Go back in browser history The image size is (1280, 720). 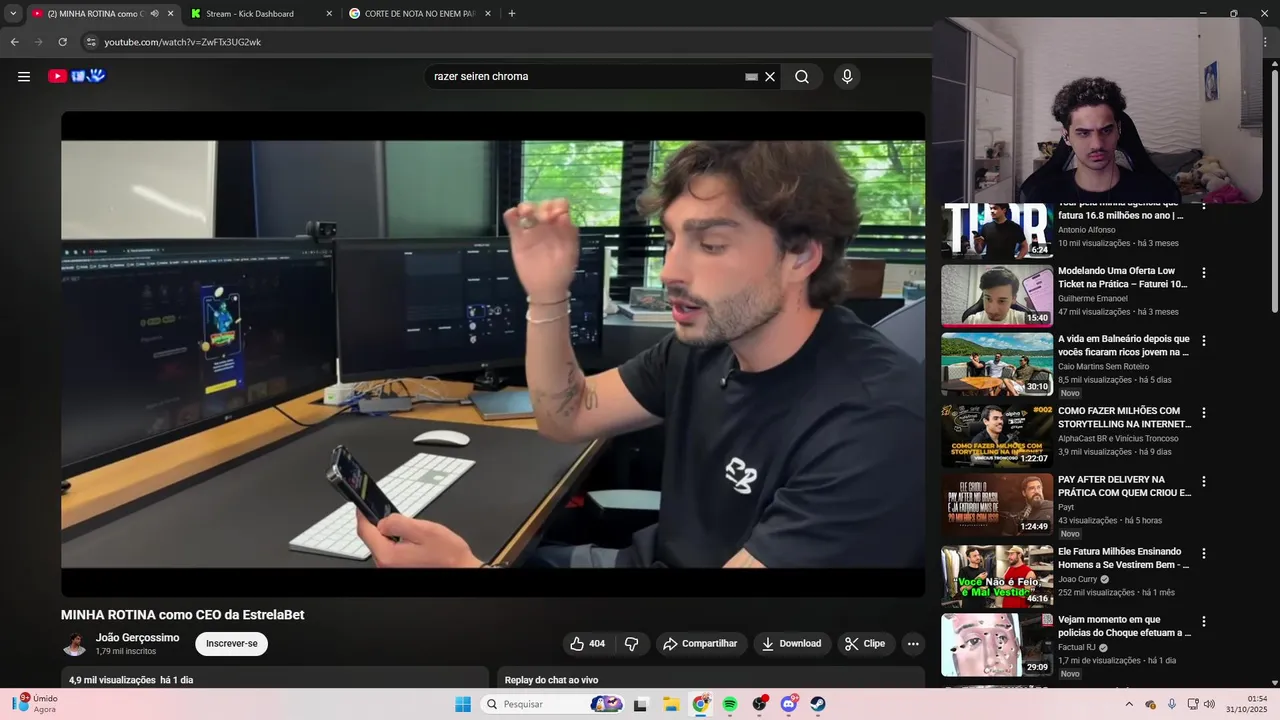click(15, 42)
